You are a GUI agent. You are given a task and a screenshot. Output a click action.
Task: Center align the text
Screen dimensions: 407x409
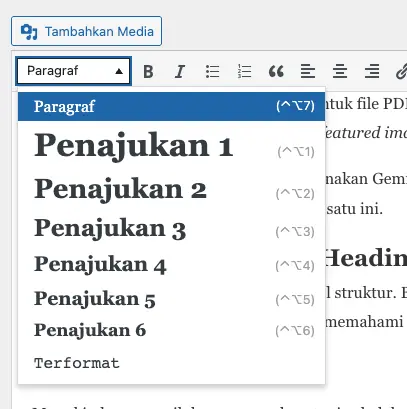340,71
